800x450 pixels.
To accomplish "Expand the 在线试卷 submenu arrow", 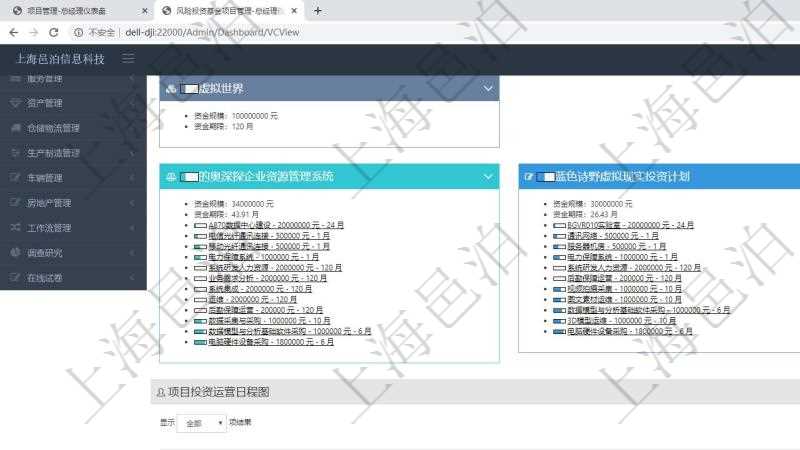I will 132,278.
